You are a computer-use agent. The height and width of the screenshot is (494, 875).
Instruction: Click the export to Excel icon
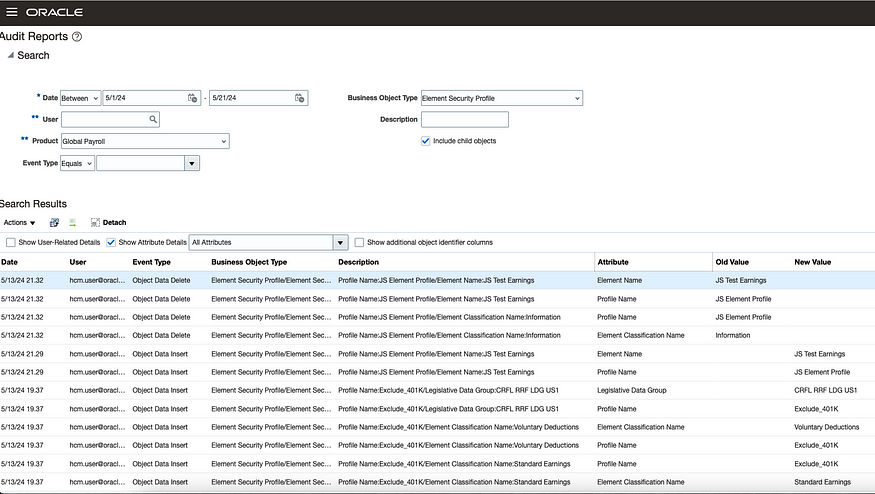[55, 222]
